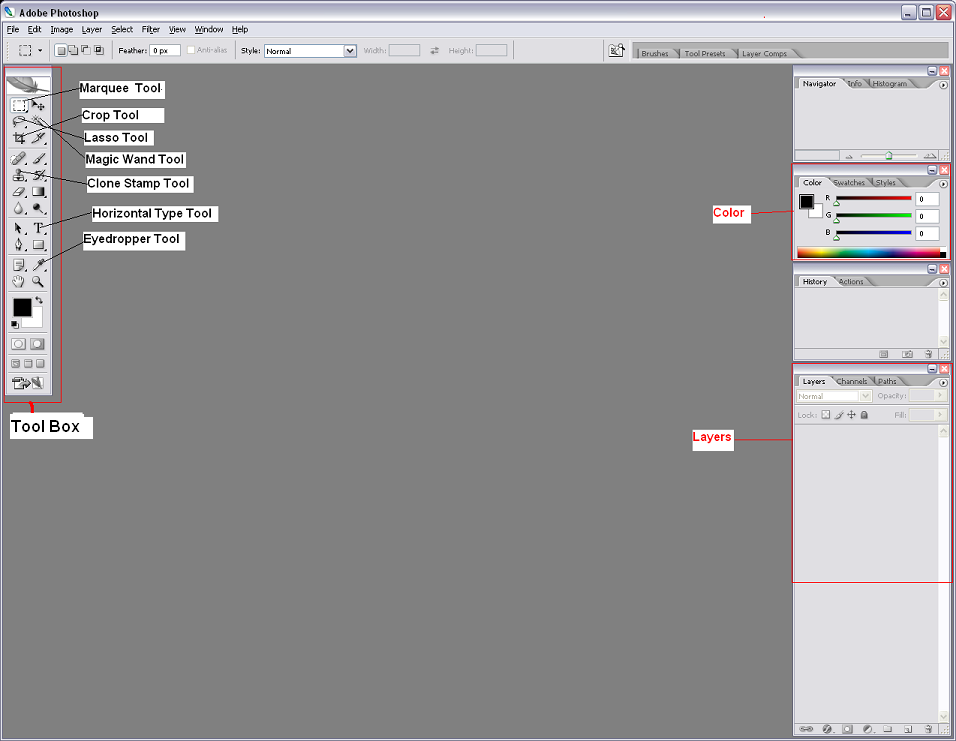
Task: Choose Subtract from selection mode
Action: 85,51
